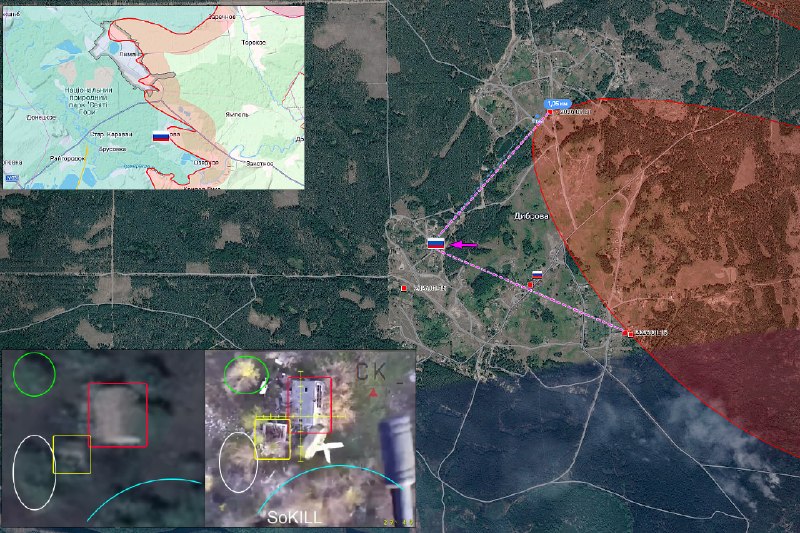Select the red square marker west of the village
The width and height of the screenshot is (800, 533).
coord(404,289)
